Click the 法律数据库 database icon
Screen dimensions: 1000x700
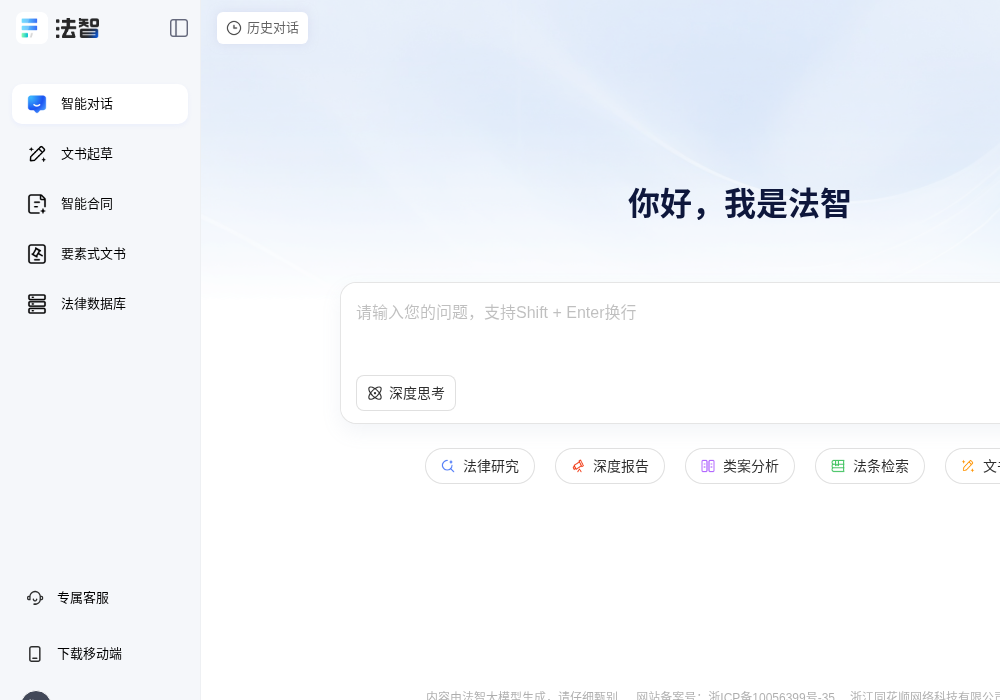point(37,304)
